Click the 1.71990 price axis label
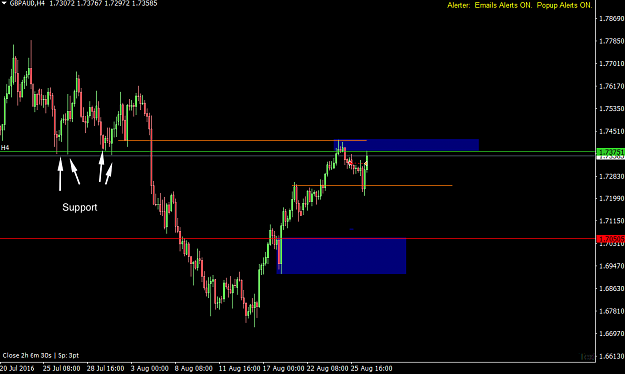 [x=611, y=198]
